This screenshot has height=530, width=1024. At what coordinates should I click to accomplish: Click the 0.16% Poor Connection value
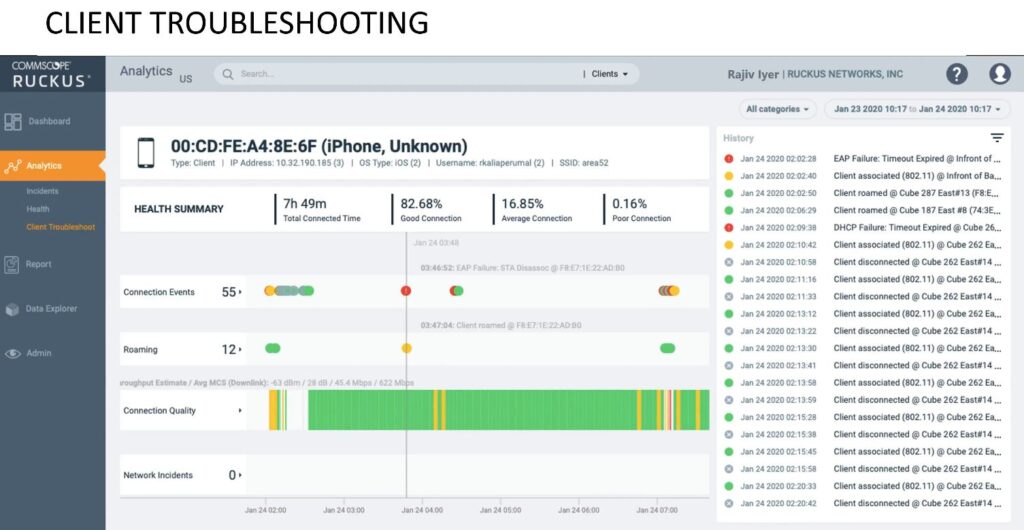point(630,204)
